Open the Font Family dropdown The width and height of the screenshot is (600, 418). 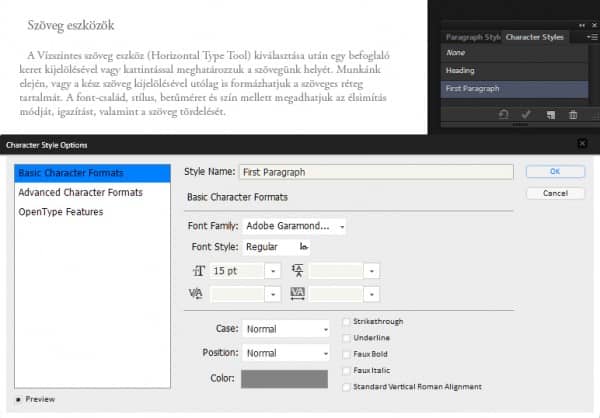click(295, 226)
